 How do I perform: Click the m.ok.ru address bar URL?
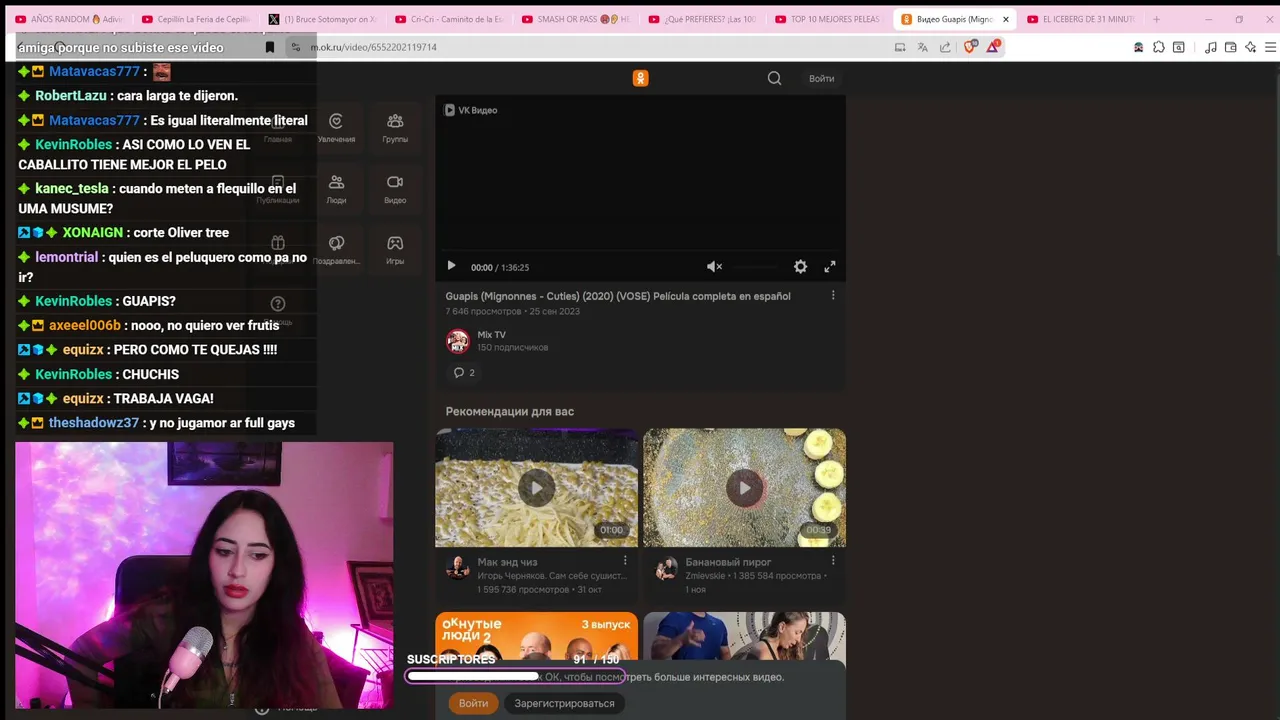coord(373,47)
